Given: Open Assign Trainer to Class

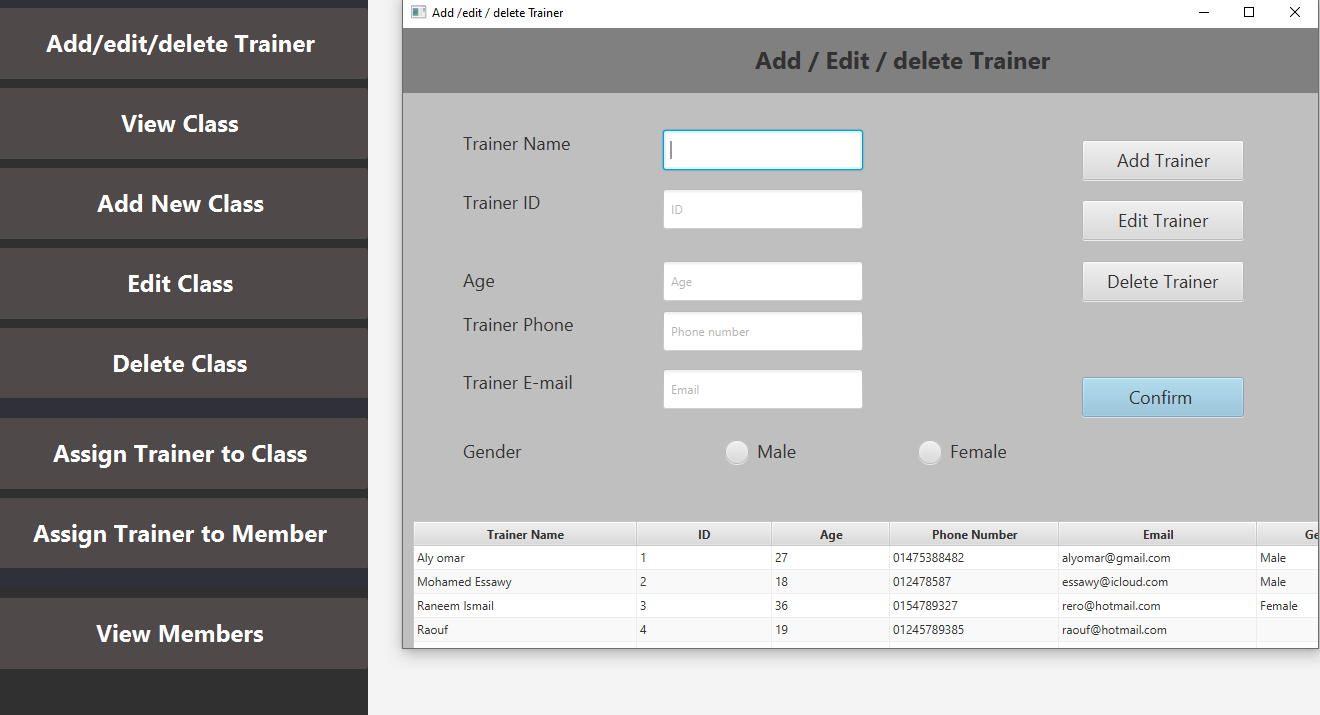Looking at the screenshot, I should point(180,453).
